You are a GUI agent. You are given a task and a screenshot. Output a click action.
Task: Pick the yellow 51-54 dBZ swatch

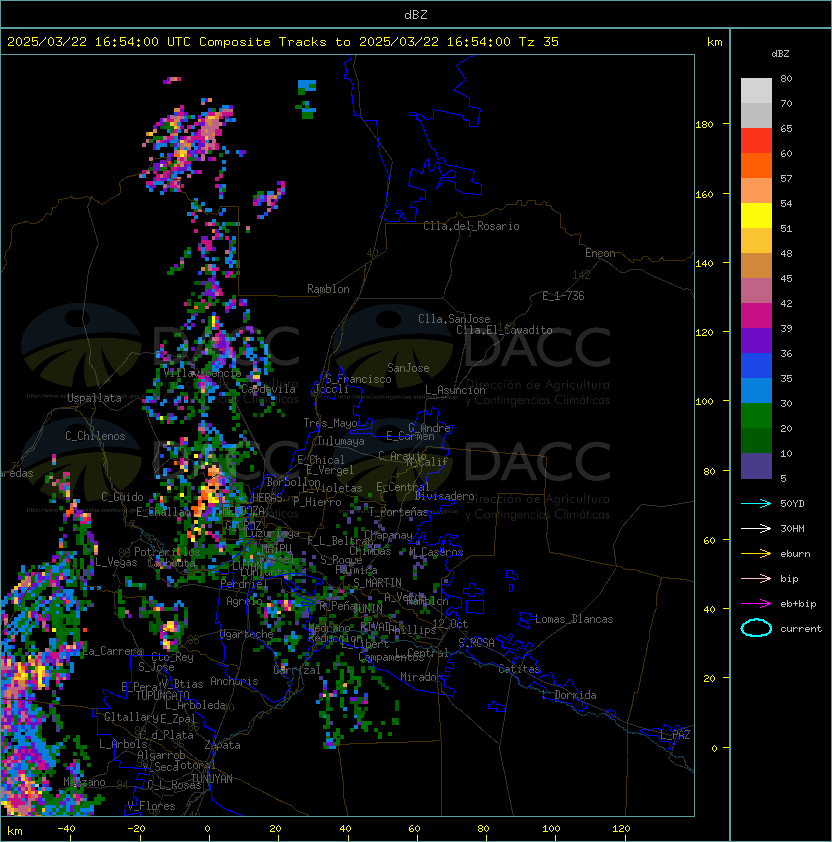[756, 216]
